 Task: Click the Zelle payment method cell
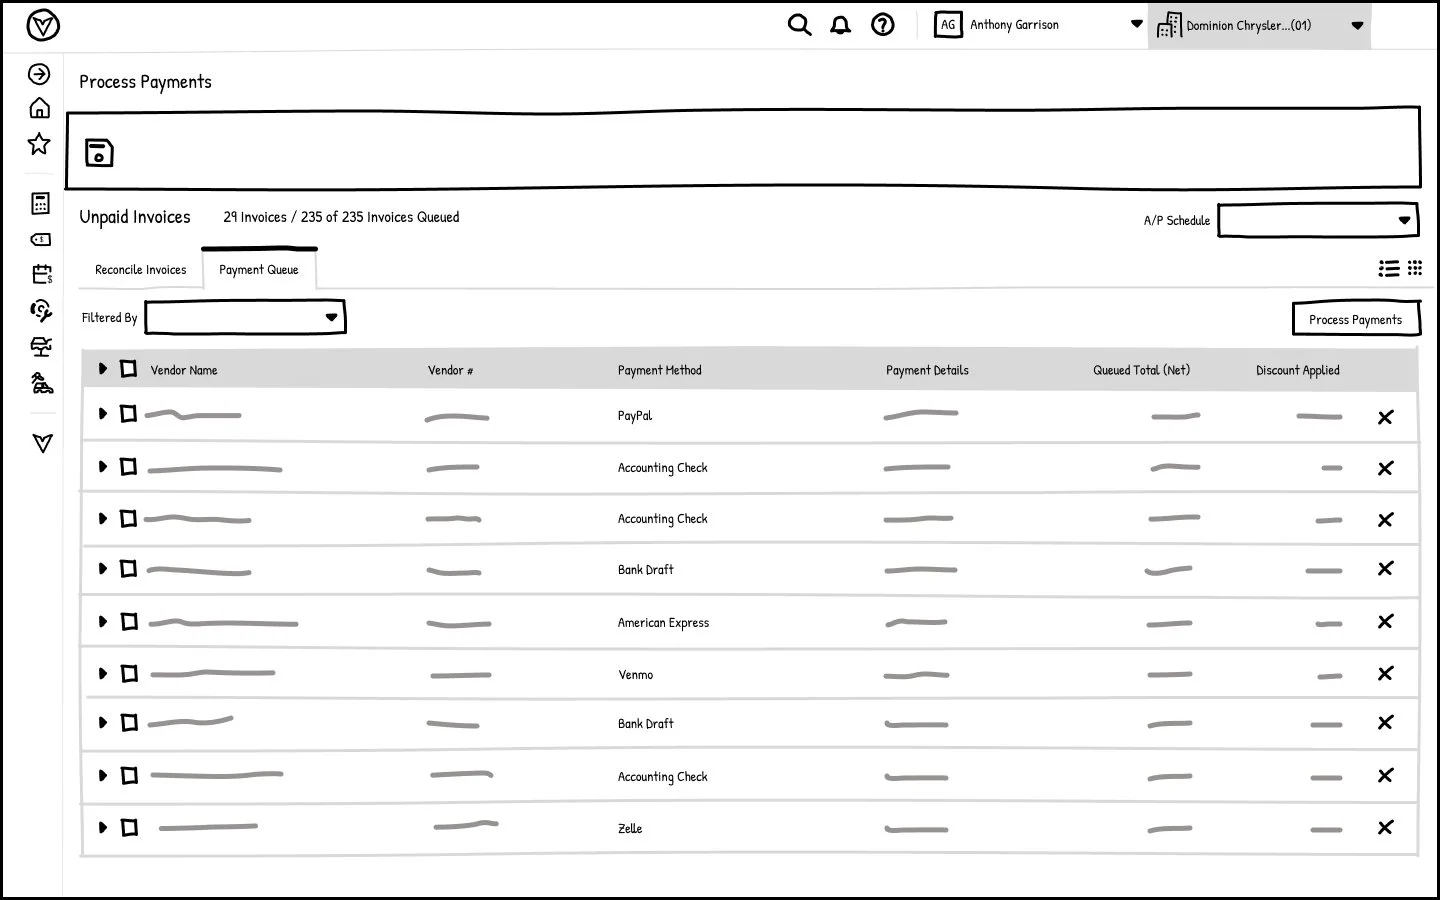(630, 829)
